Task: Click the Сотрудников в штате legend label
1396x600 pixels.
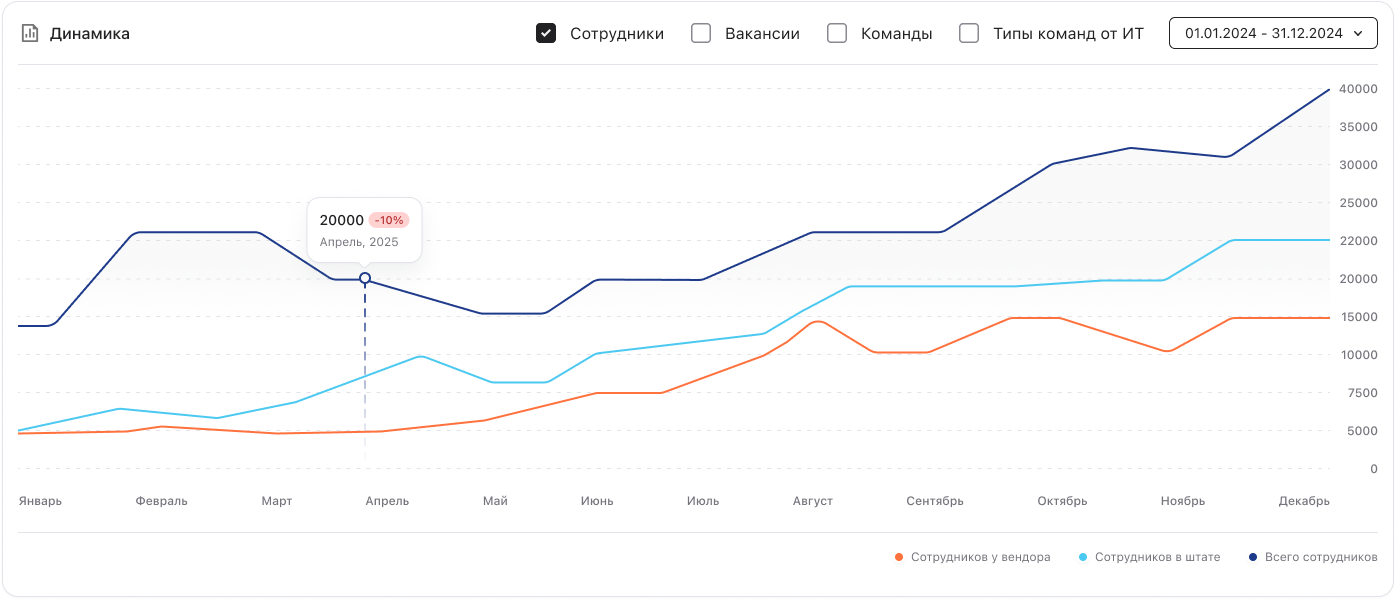Action: 1157,557
